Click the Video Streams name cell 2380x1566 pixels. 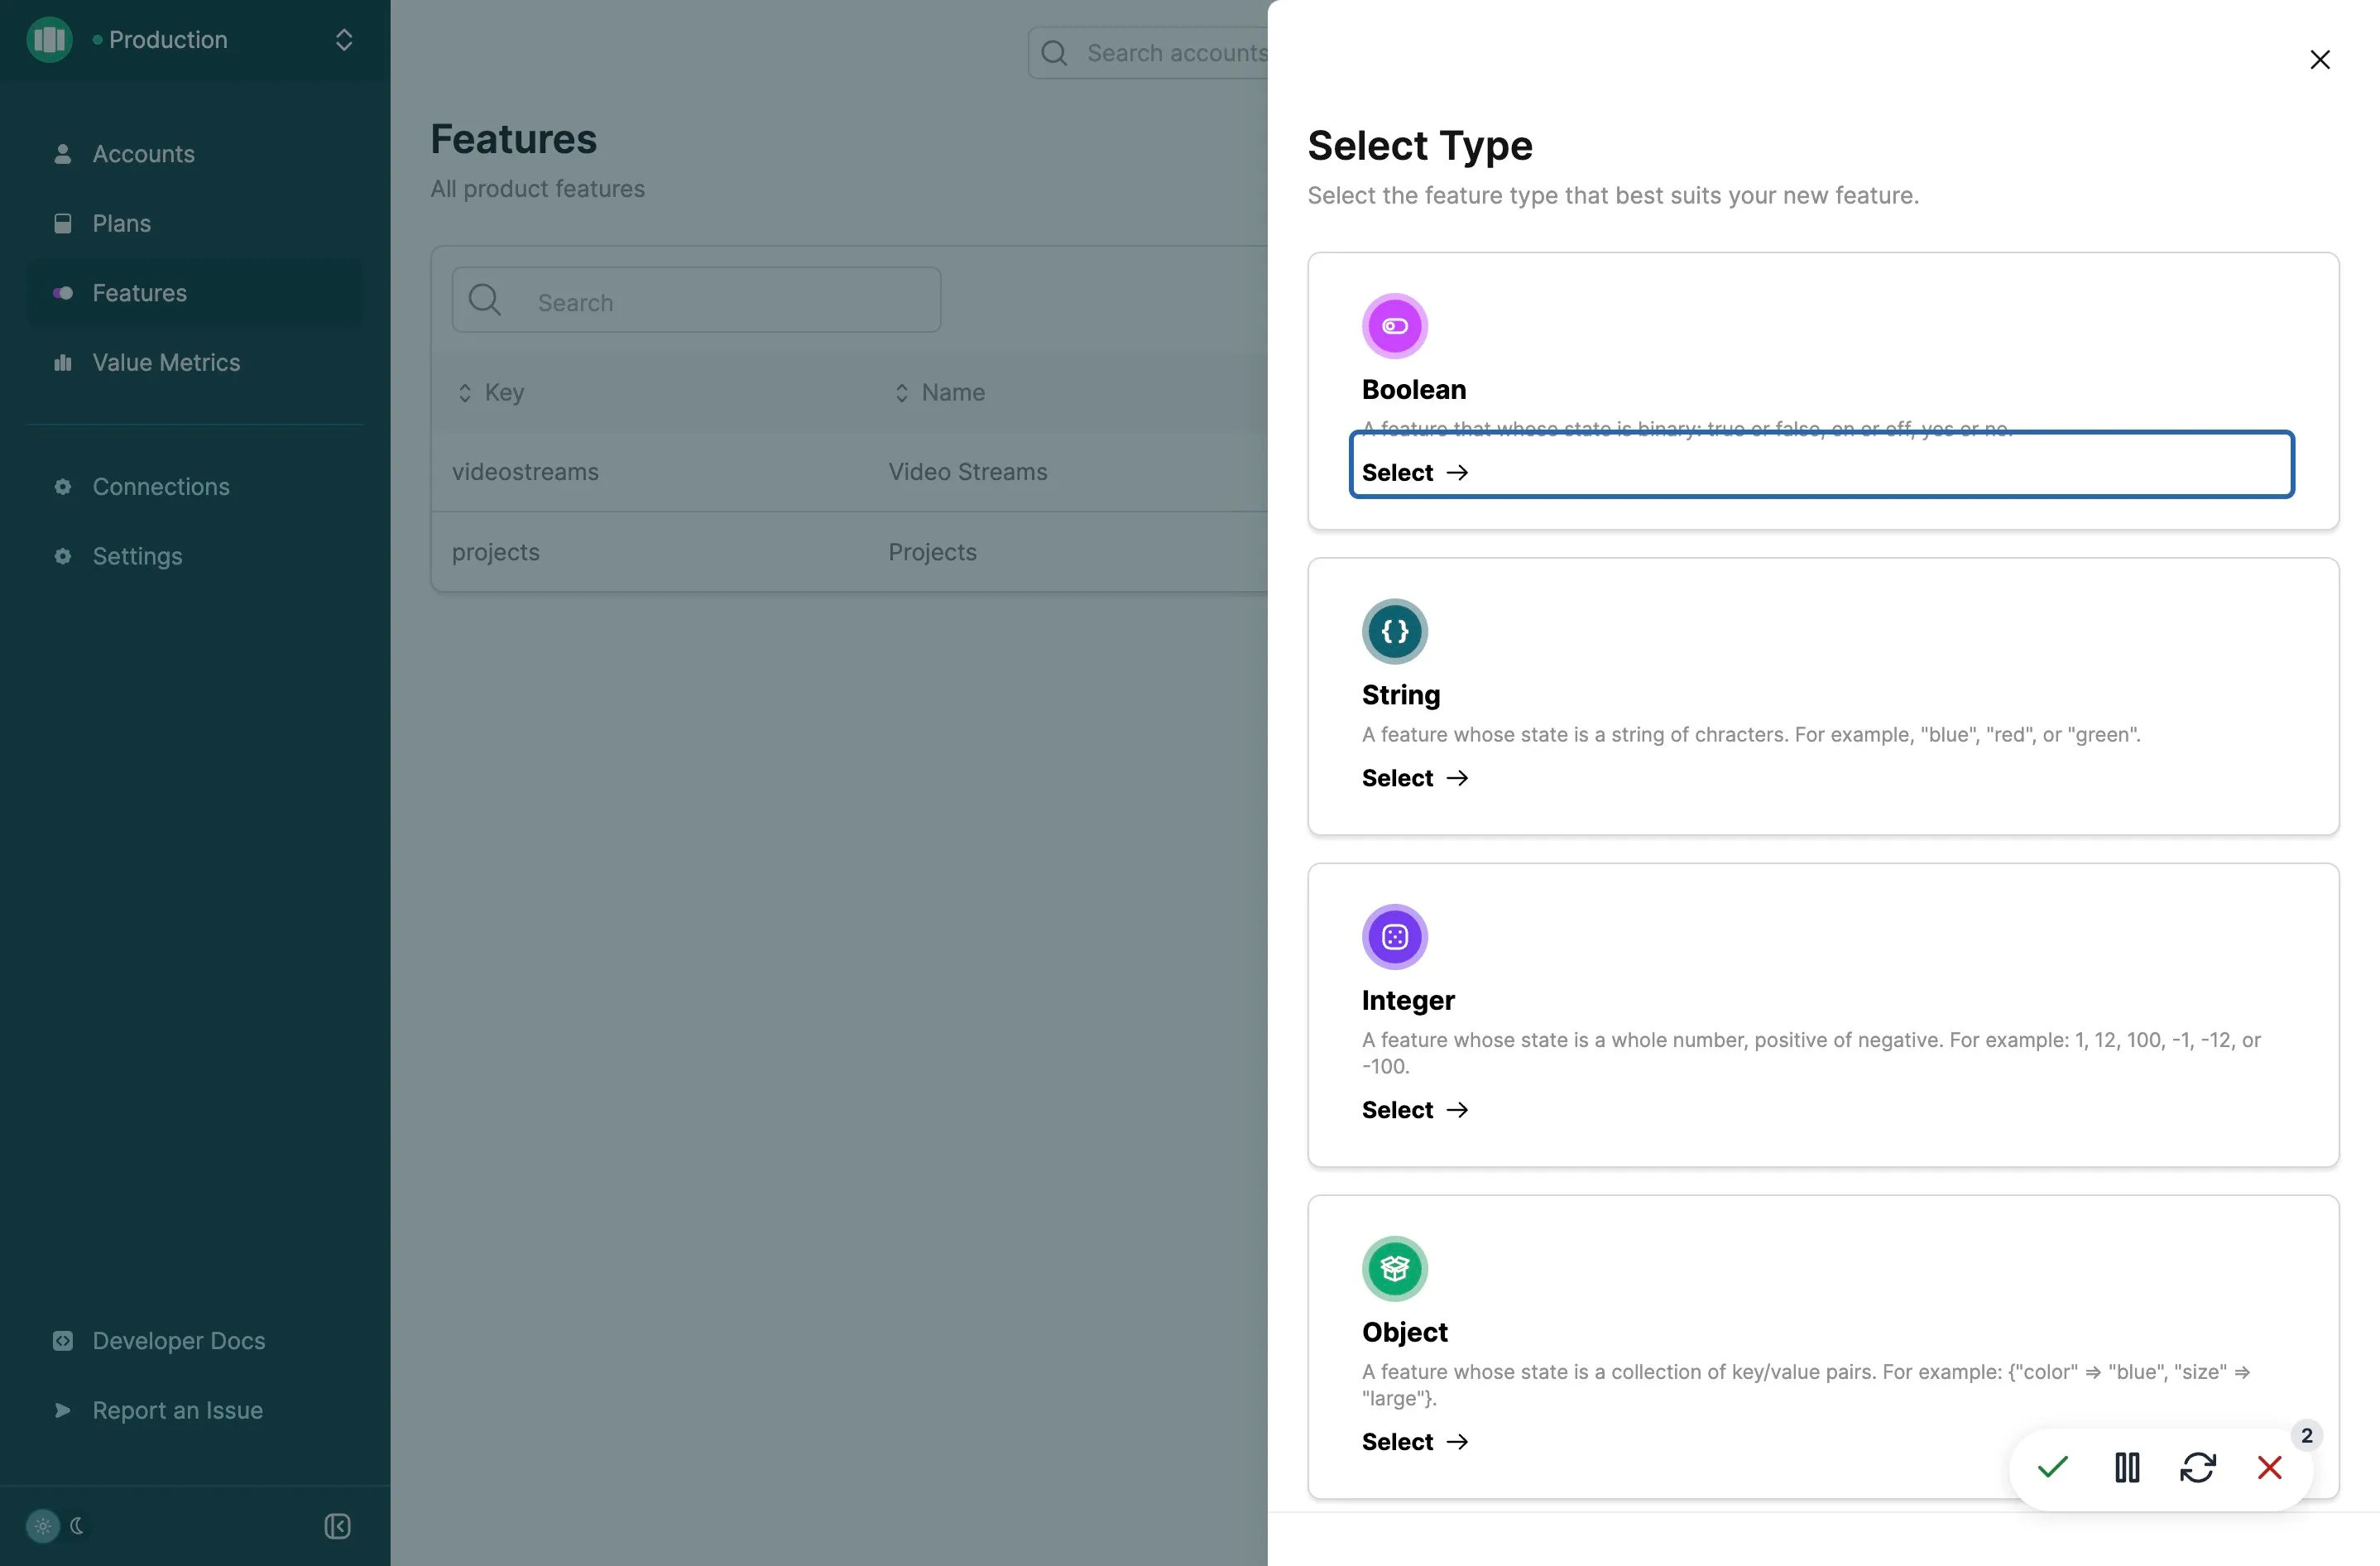coord(968,472)
